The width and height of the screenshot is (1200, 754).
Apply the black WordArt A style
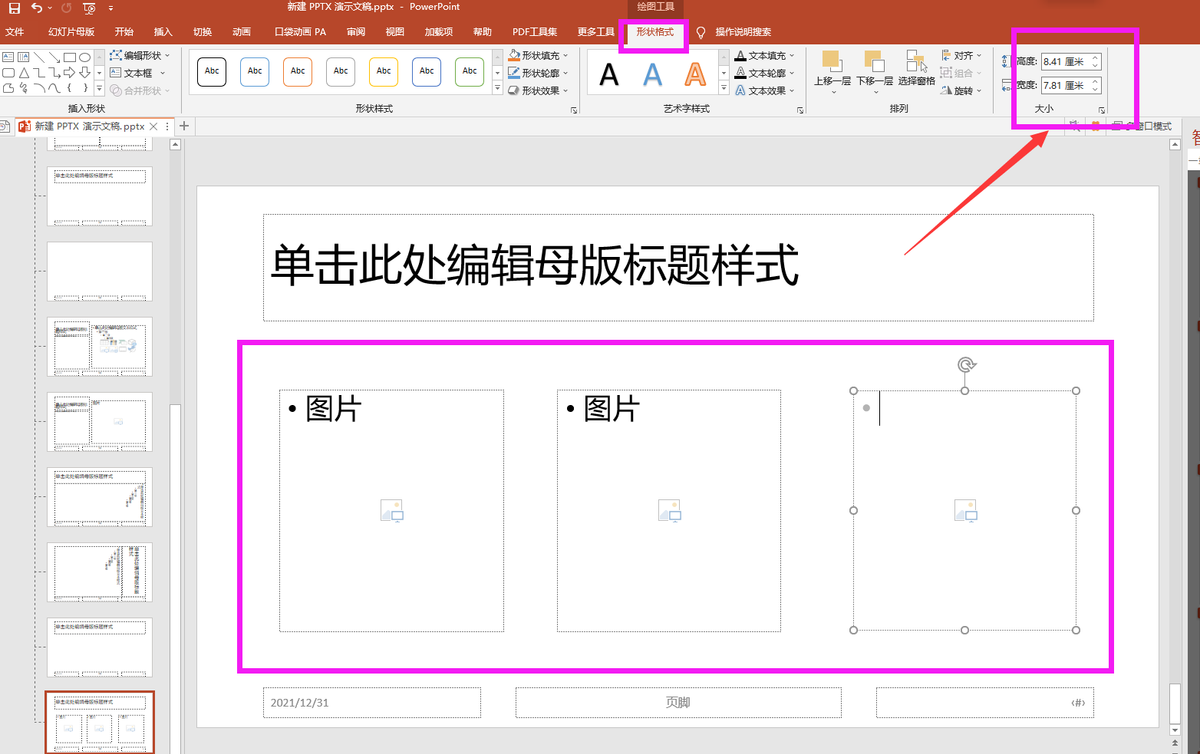coord(609,74)
